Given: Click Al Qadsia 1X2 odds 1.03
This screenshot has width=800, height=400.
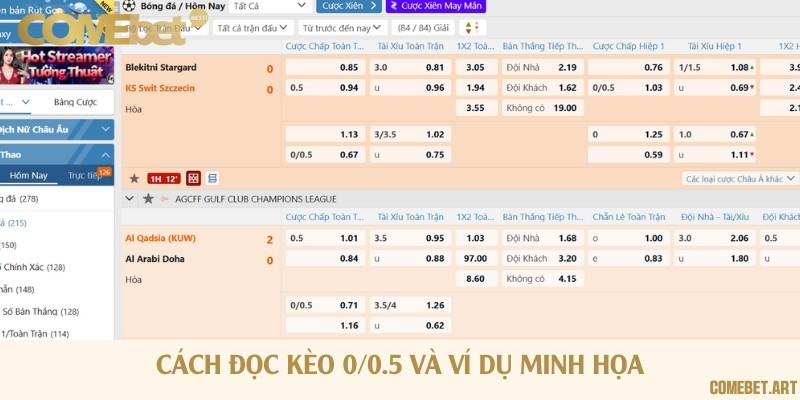Looking at the screenshot, I should (x=477, y=238).
